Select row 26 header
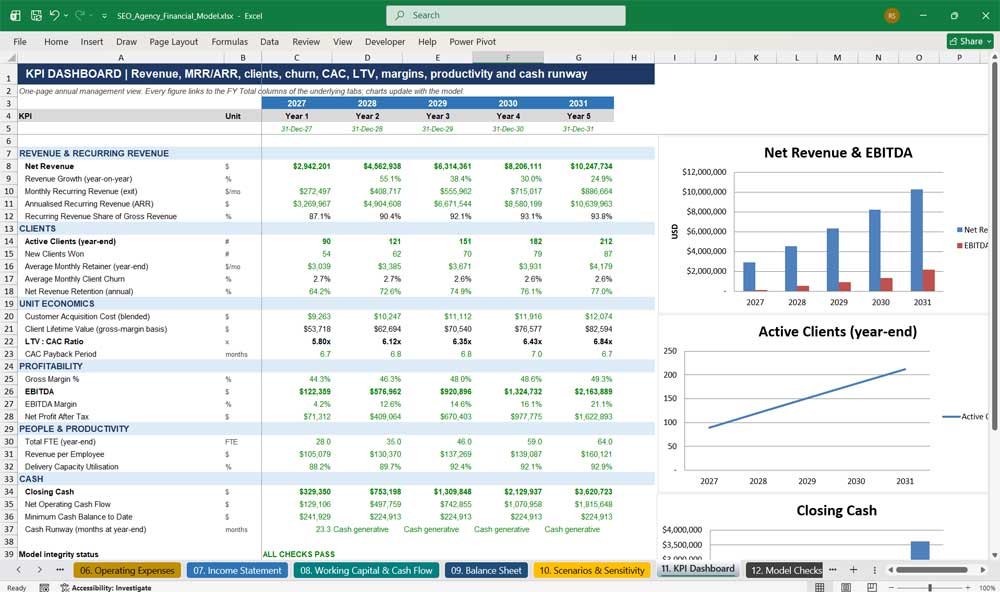Image resolution: width=1000 pixels, height=592 pixels. (x=9, y=392)
